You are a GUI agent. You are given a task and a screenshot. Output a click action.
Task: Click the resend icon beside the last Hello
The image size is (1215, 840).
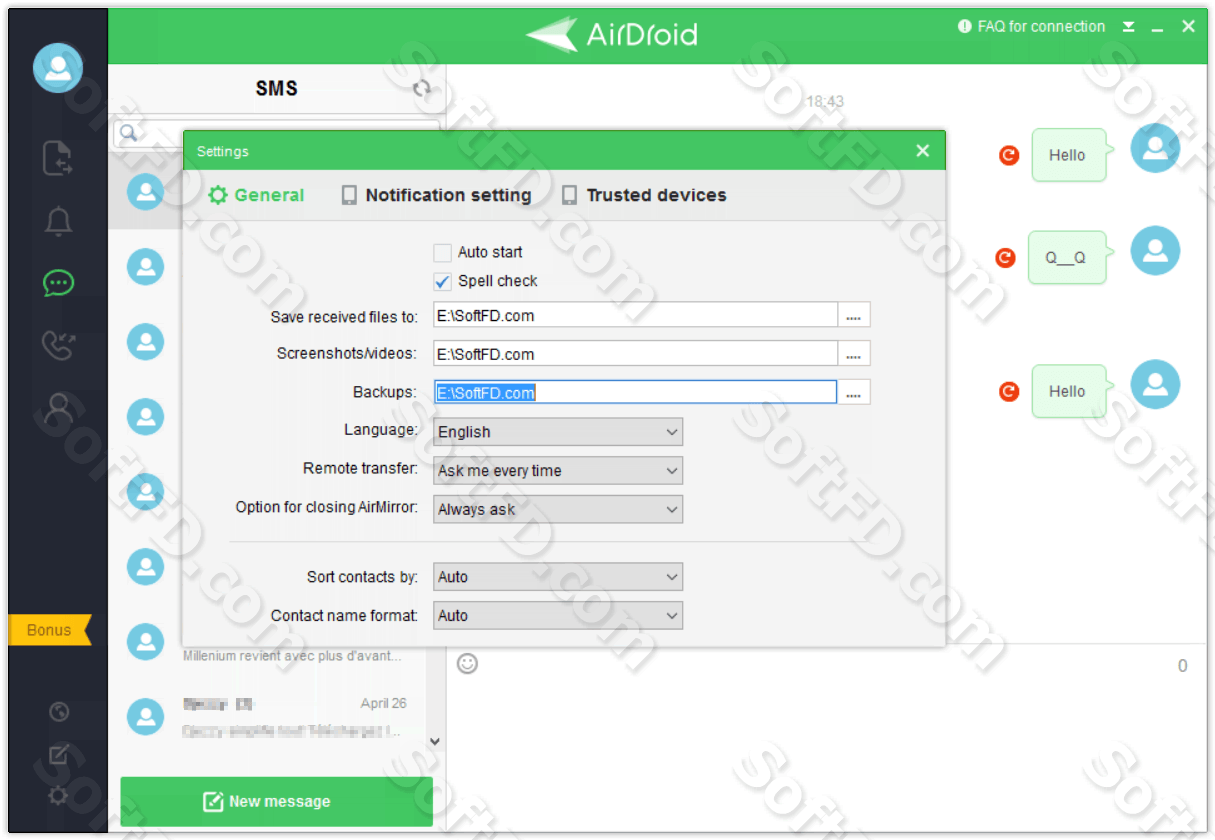[1009, 391]
